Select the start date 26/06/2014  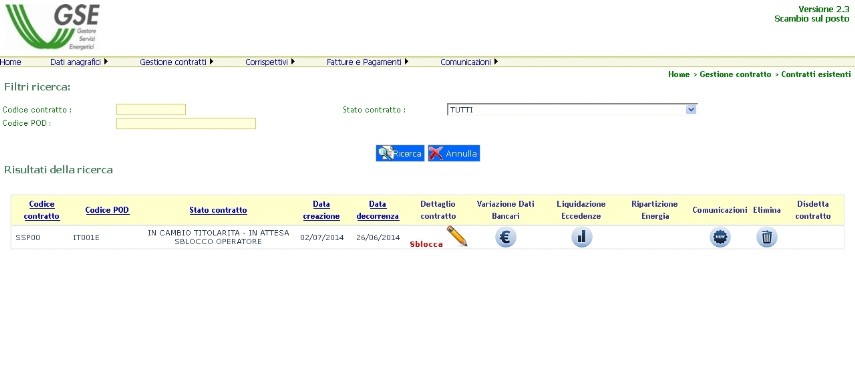coord(378,238)
